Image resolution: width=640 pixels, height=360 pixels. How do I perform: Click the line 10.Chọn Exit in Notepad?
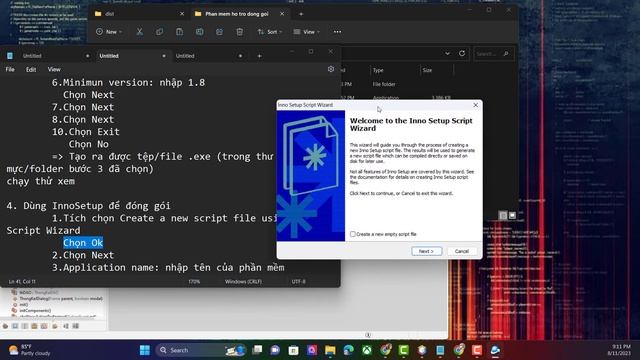pos(86,132)
